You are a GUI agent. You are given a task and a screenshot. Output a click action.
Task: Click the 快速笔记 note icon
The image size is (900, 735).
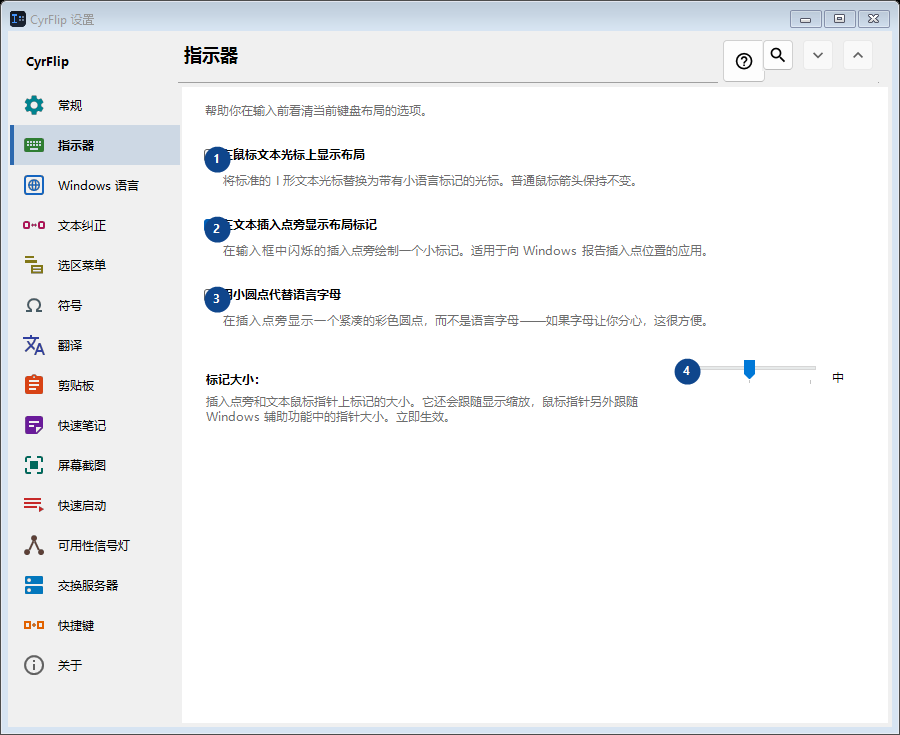[34, 425]
